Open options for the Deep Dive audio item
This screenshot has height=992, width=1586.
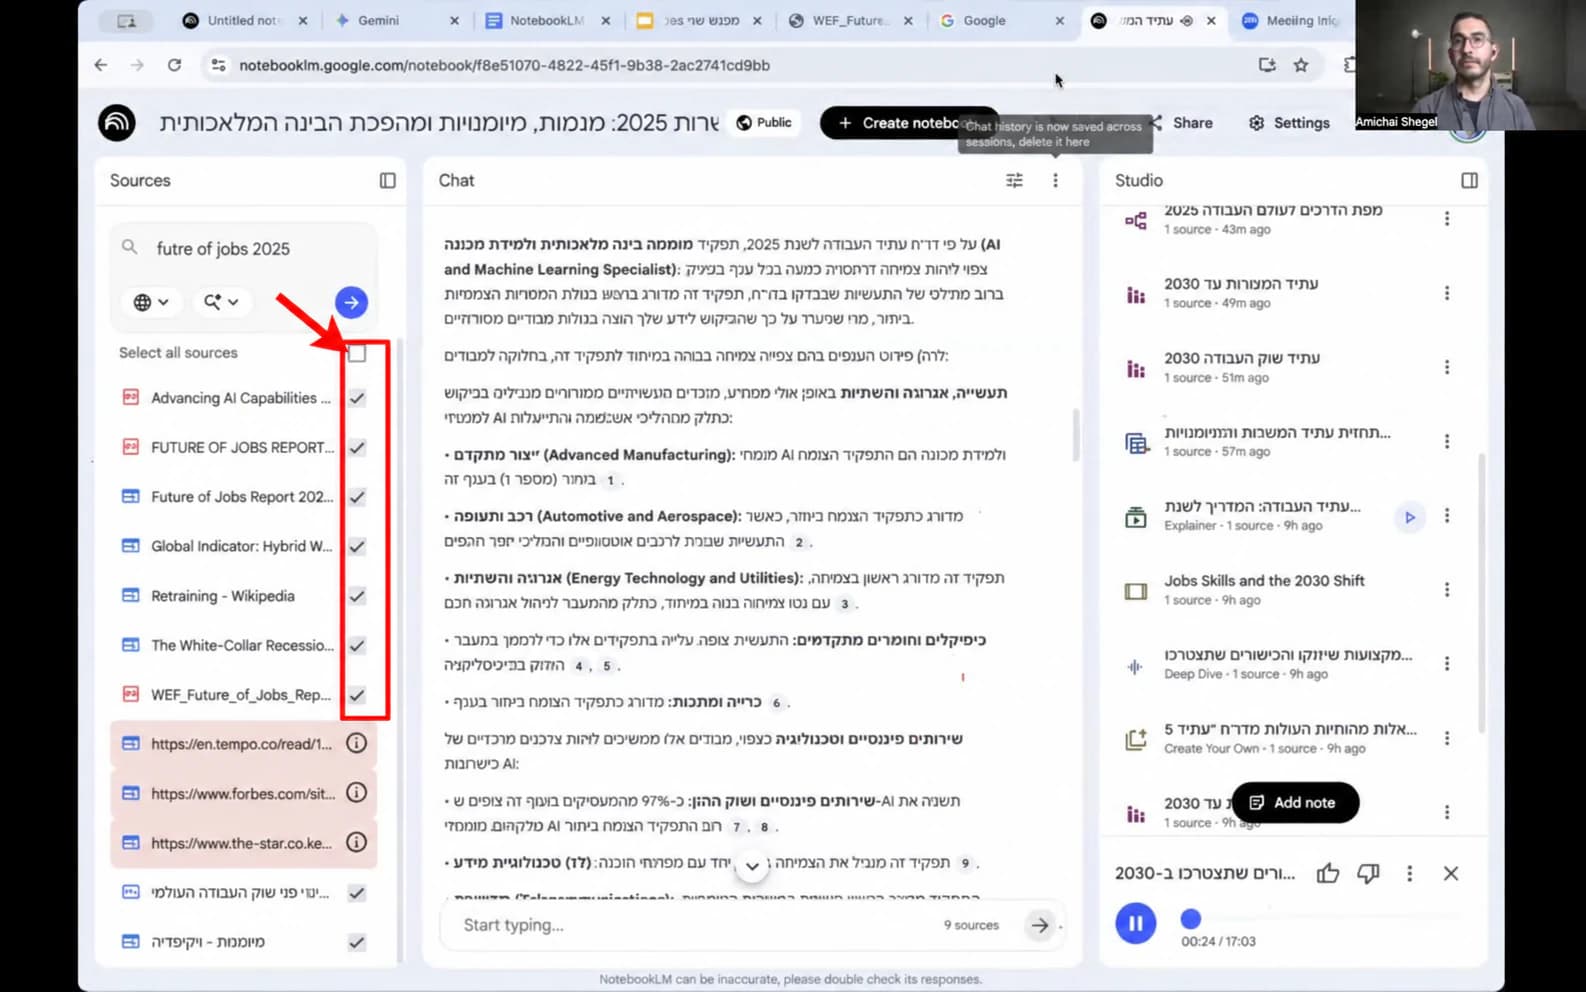[1447, 664]
